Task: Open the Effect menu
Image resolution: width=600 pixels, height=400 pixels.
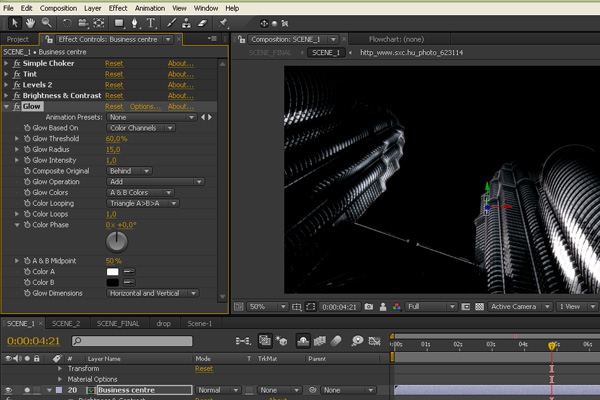Action: point(118,8)
